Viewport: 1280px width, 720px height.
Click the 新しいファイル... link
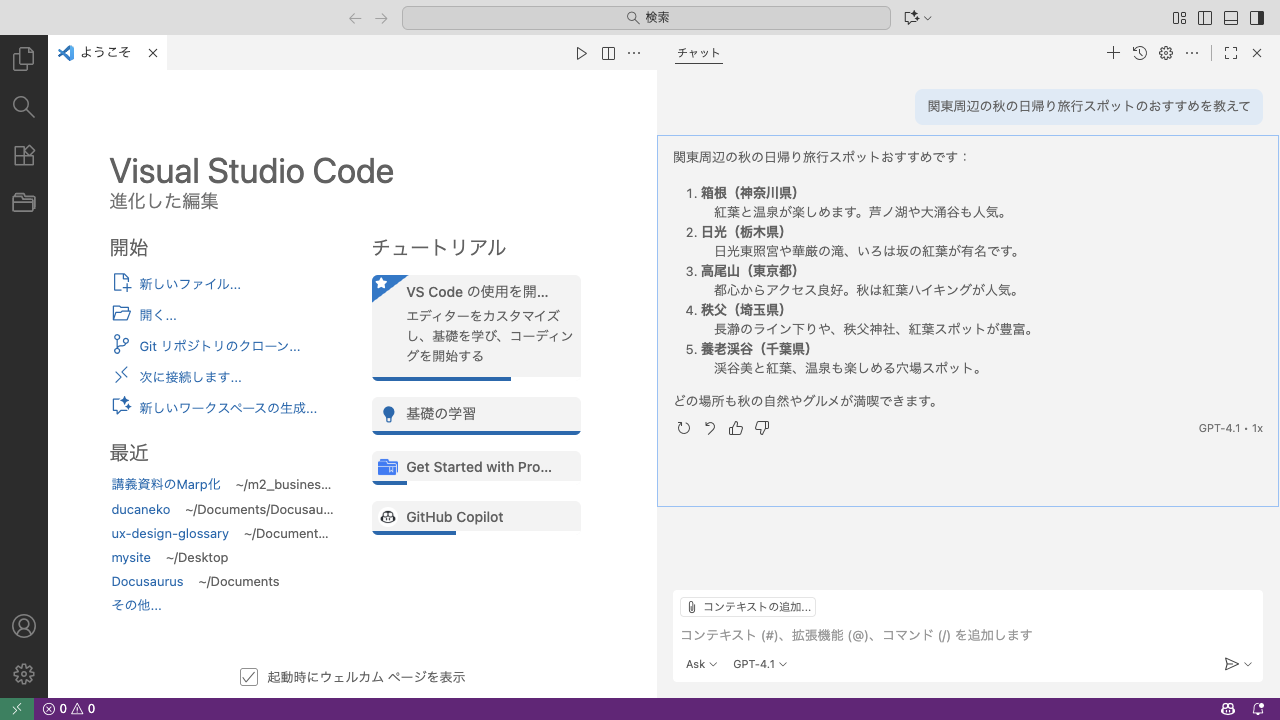coord(190,284)
